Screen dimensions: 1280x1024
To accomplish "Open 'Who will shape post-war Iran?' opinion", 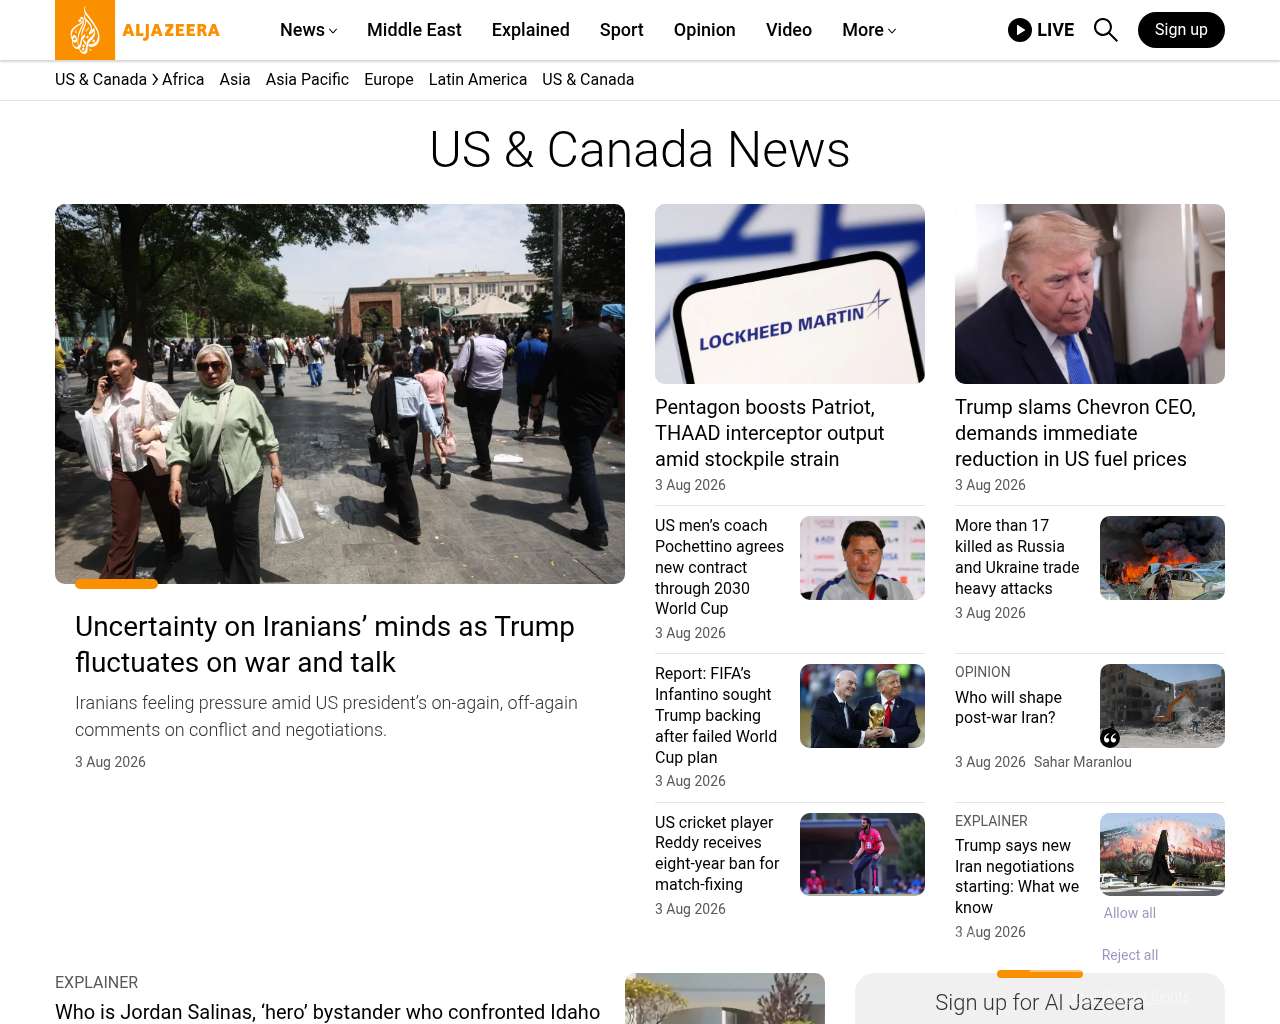I will (x=1008, y=707).
